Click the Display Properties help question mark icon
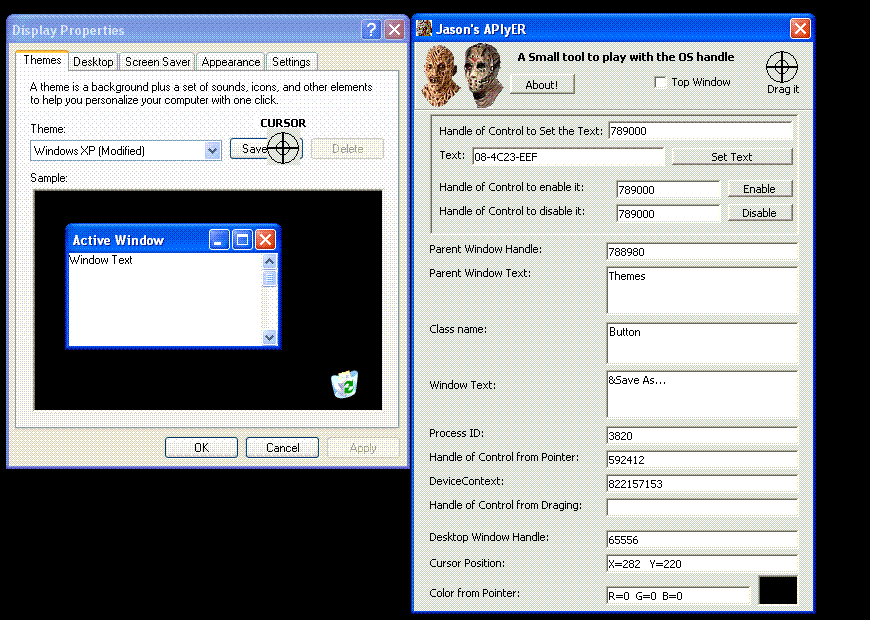Screen dimensions: 870x620 [x=371, y=30]
